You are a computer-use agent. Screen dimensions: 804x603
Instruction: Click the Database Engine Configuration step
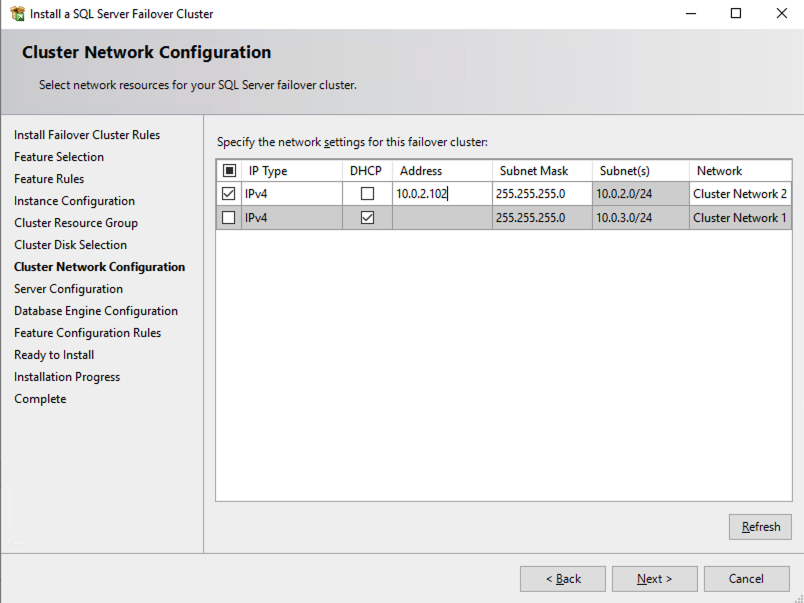(96, 311)
